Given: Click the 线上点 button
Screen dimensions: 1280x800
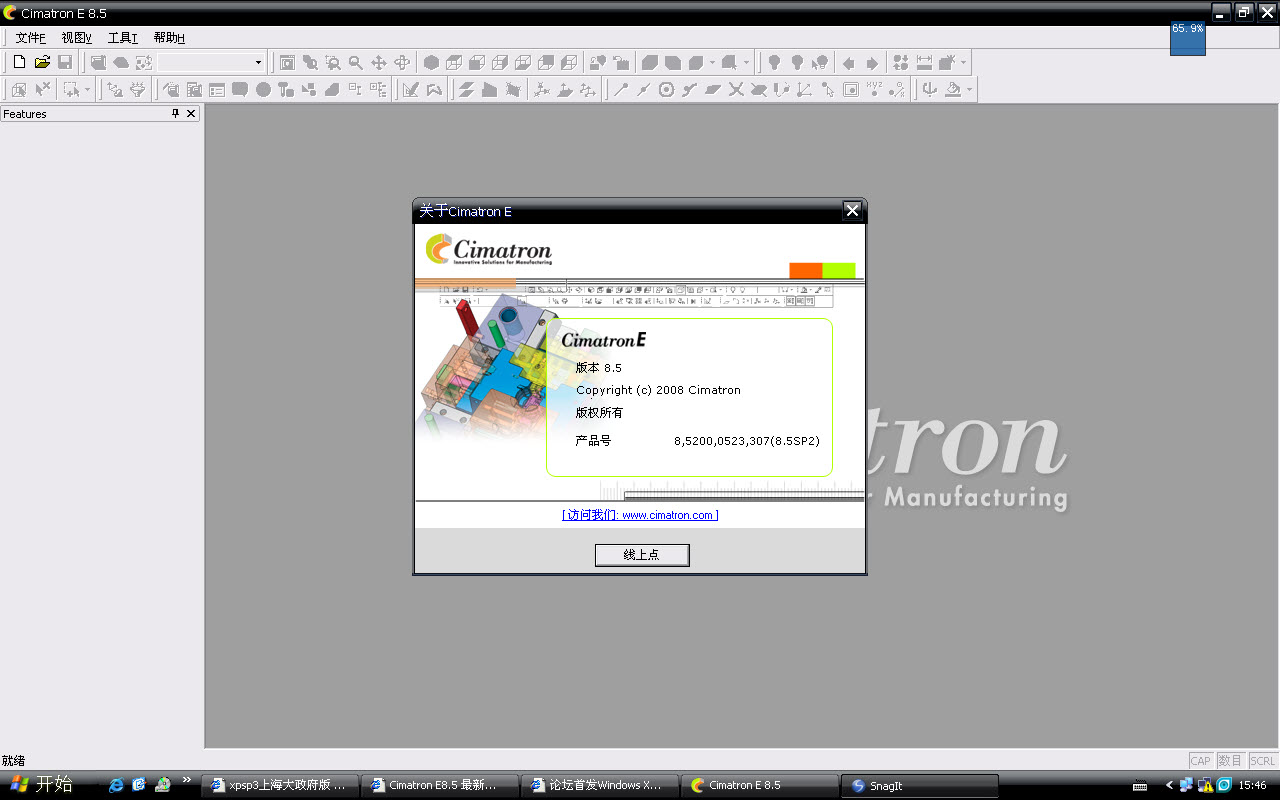Looking at the screenshot, I should pos(642,555).
